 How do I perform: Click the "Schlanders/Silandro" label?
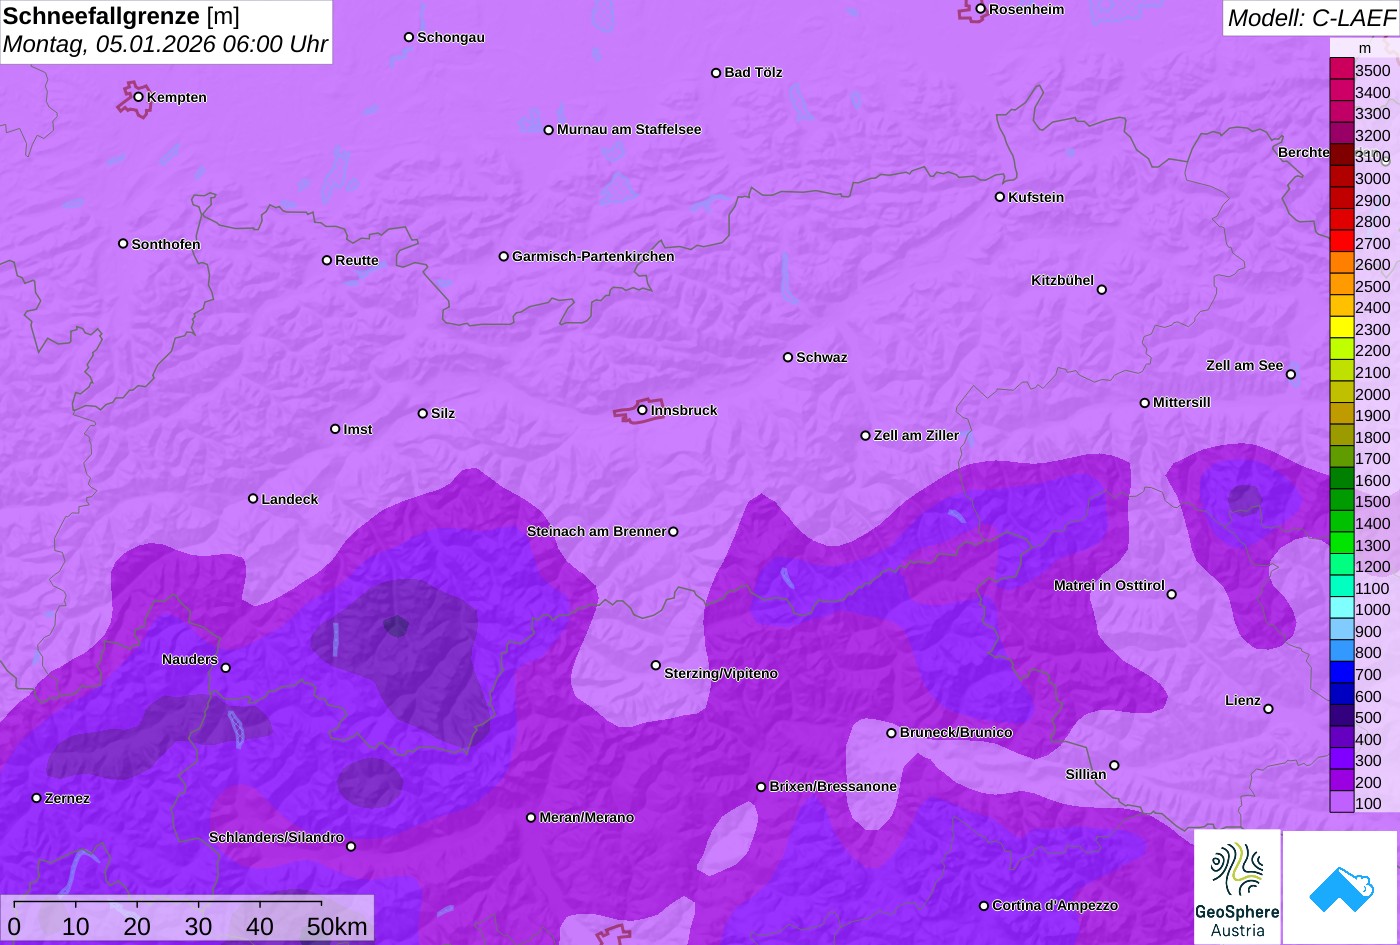[x=276, y=837]
